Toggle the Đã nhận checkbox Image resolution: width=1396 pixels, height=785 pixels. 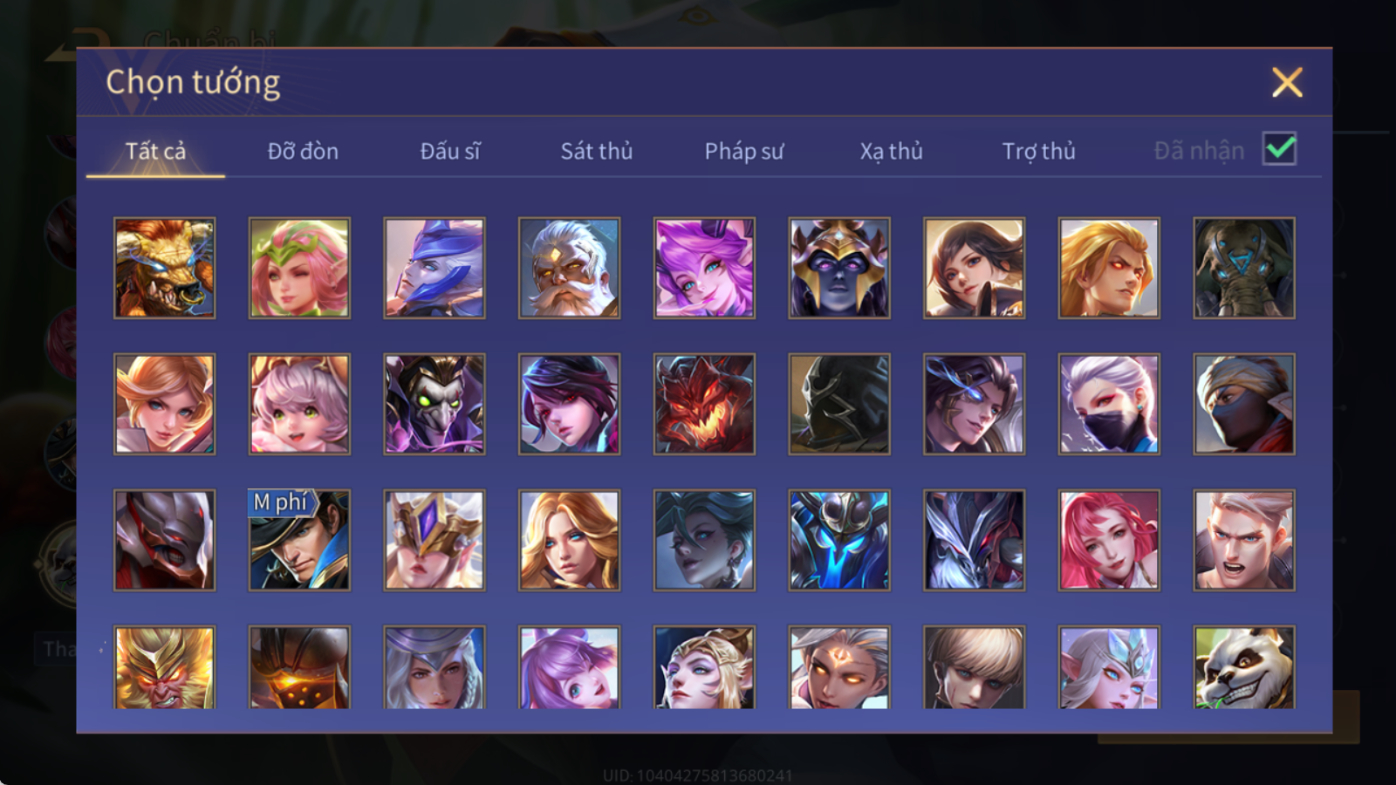point(1279,149)
